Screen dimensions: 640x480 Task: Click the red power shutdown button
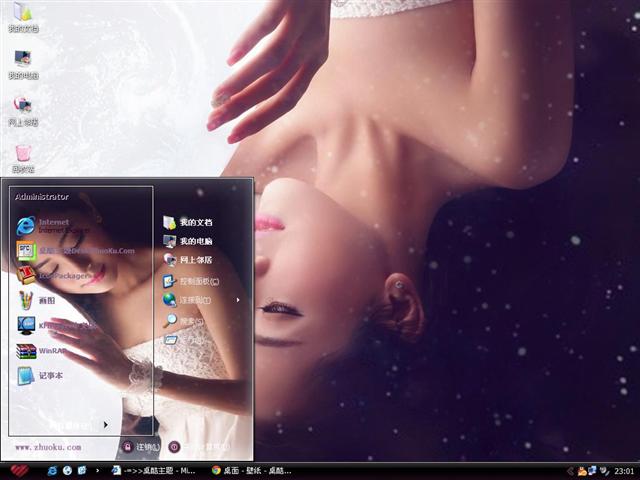pyautogui.click(x=174, y=447)
